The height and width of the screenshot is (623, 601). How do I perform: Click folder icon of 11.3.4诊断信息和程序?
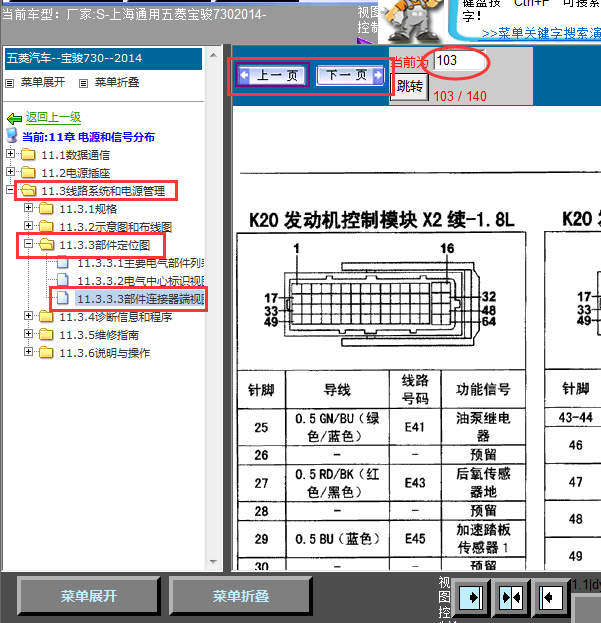click(x=46, y=316)
